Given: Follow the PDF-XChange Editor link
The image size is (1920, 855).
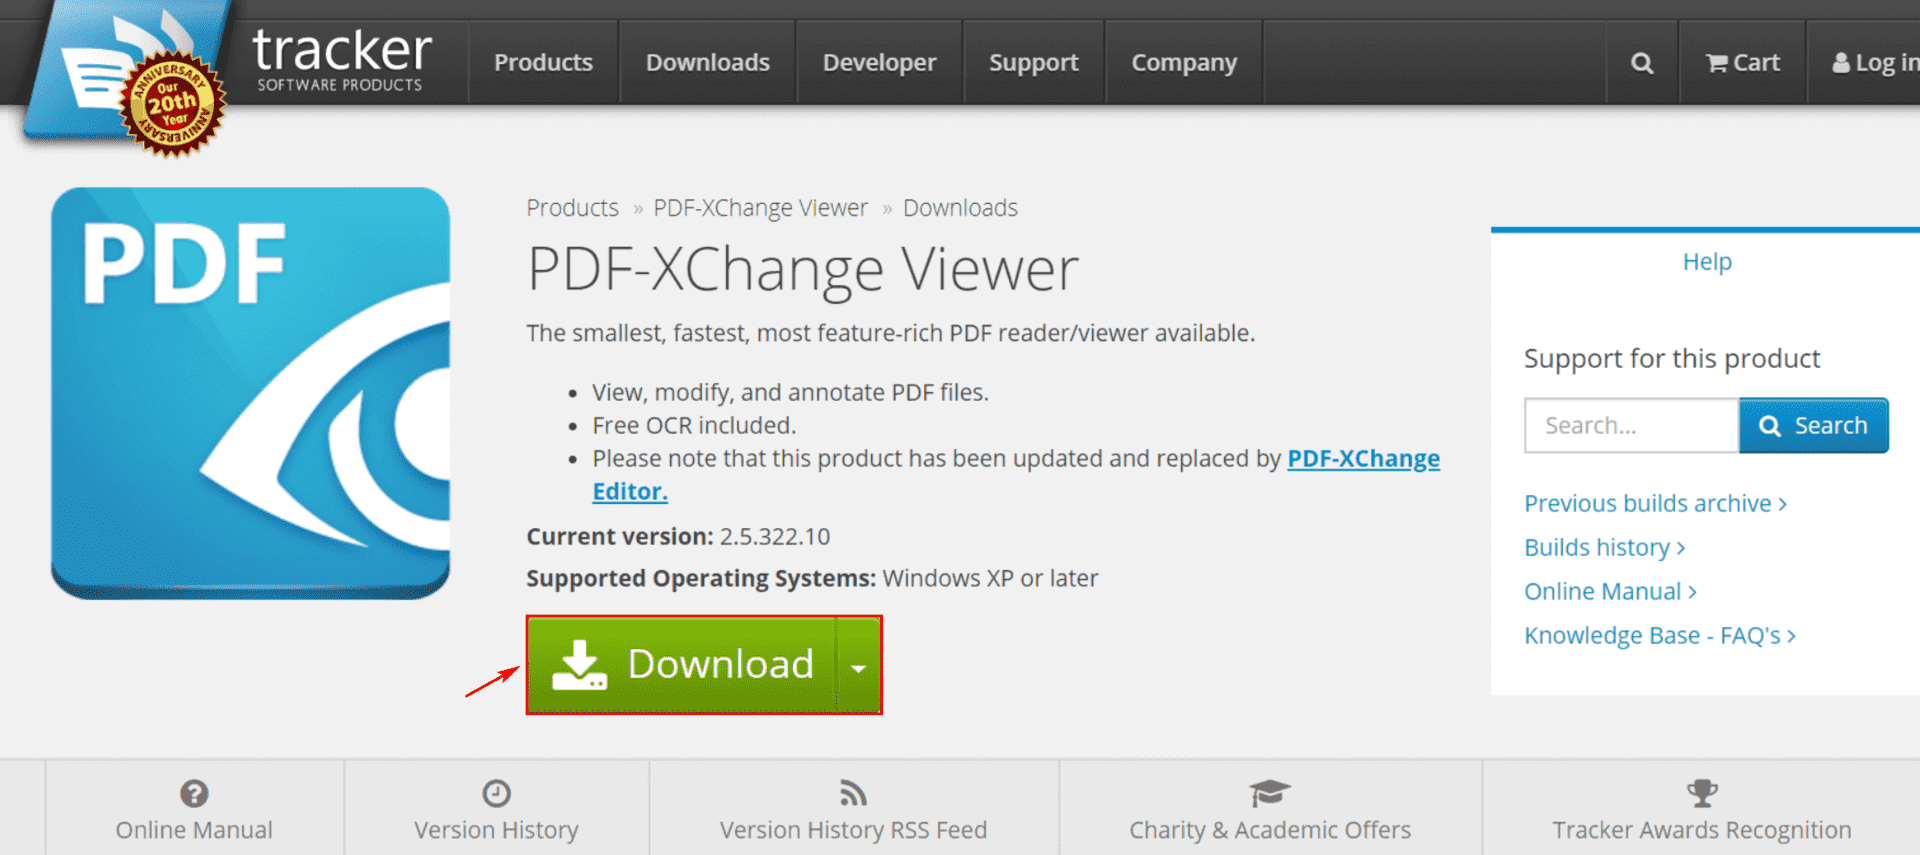Looking at the screenshot, I should (x=1362, y=459).
